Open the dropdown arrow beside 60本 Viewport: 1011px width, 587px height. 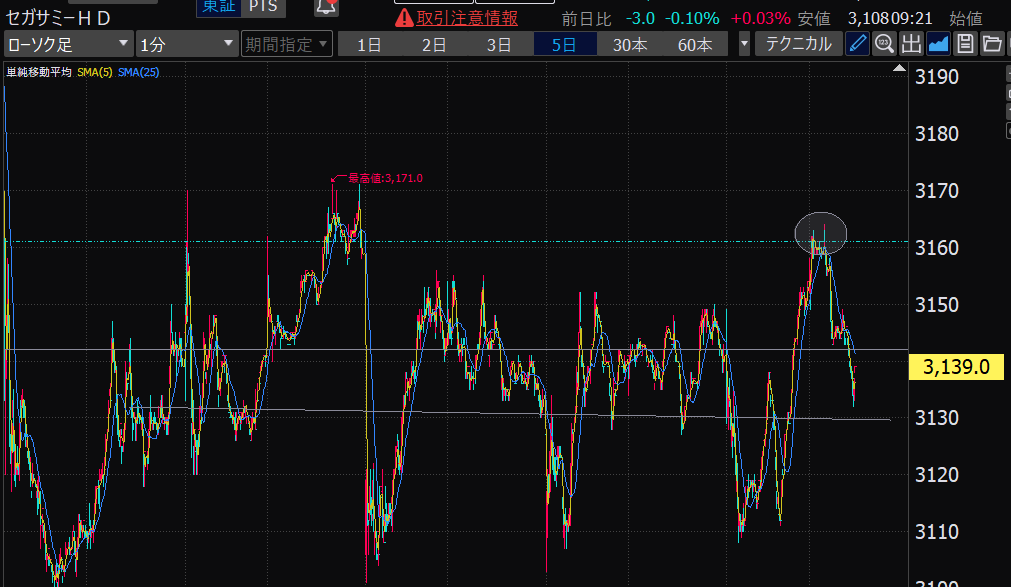pyautogui.click(x=744, y=44)
